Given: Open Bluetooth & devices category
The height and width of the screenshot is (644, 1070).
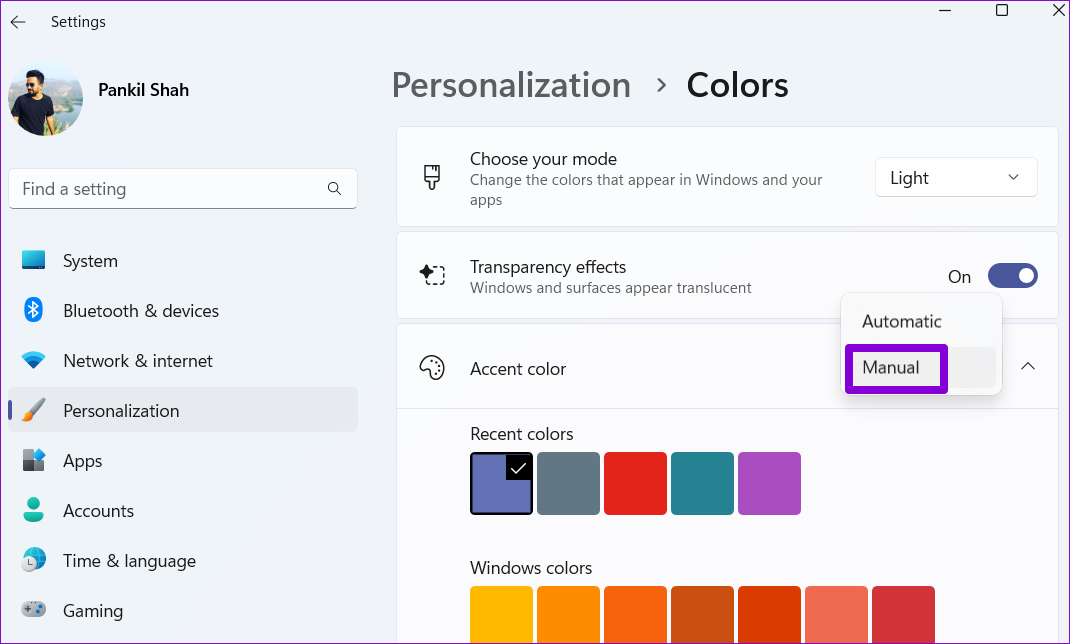Looking at the screenshot, I should point(183,310).
